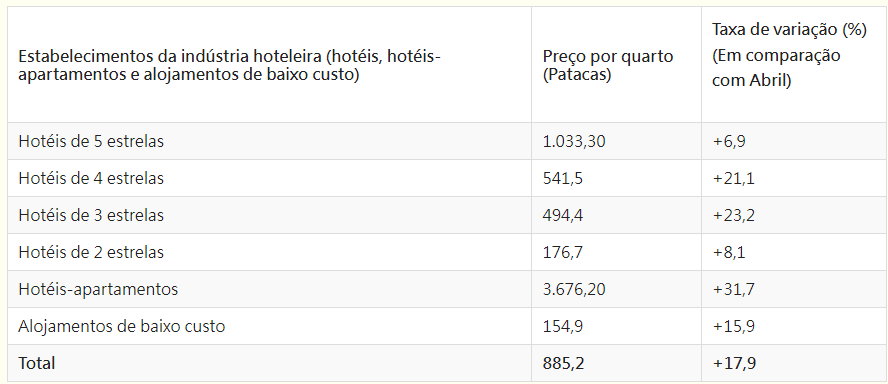Click the +31,7 variation value

point(733,289)
